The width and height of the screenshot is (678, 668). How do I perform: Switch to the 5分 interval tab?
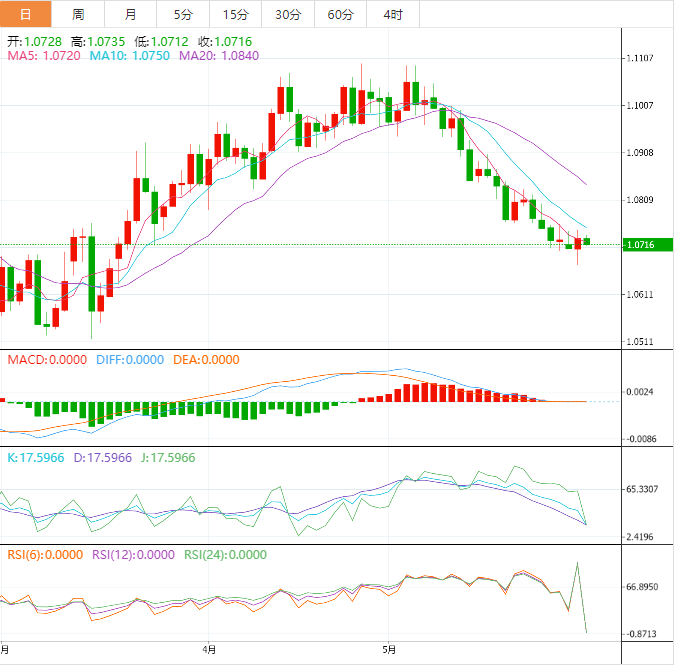tap(183, 14)
